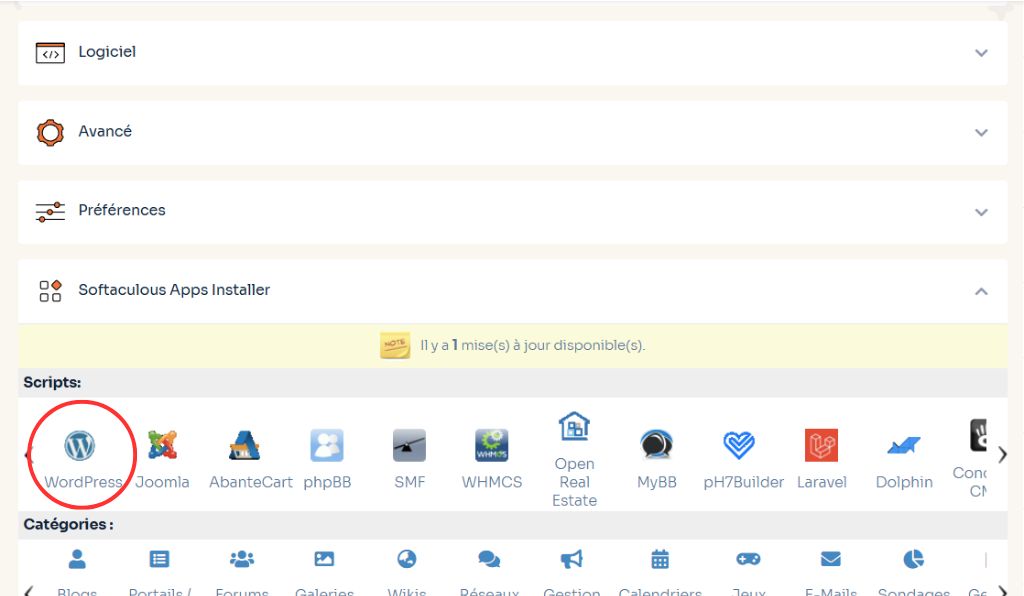This screenshot has width=1024, height=596.
Task: Select the Forums category icon
Action: pos(242,559)
